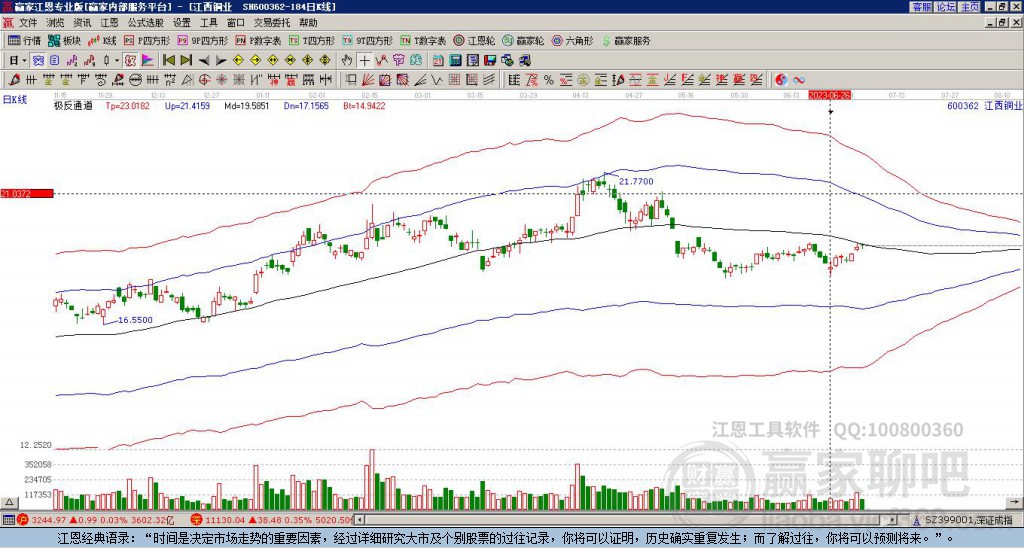Click the green 线 icon

point(416,61)
